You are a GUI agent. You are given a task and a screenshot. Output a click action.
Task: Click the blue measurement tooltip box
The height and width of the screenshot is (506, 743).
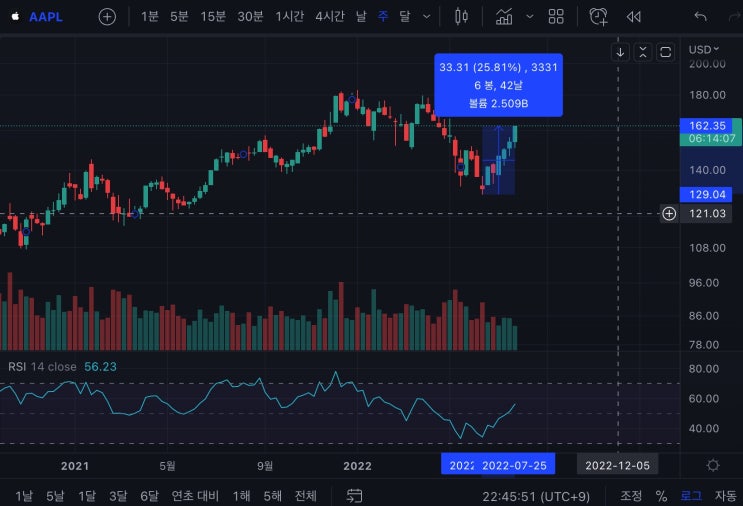click(x=498, y=85)
